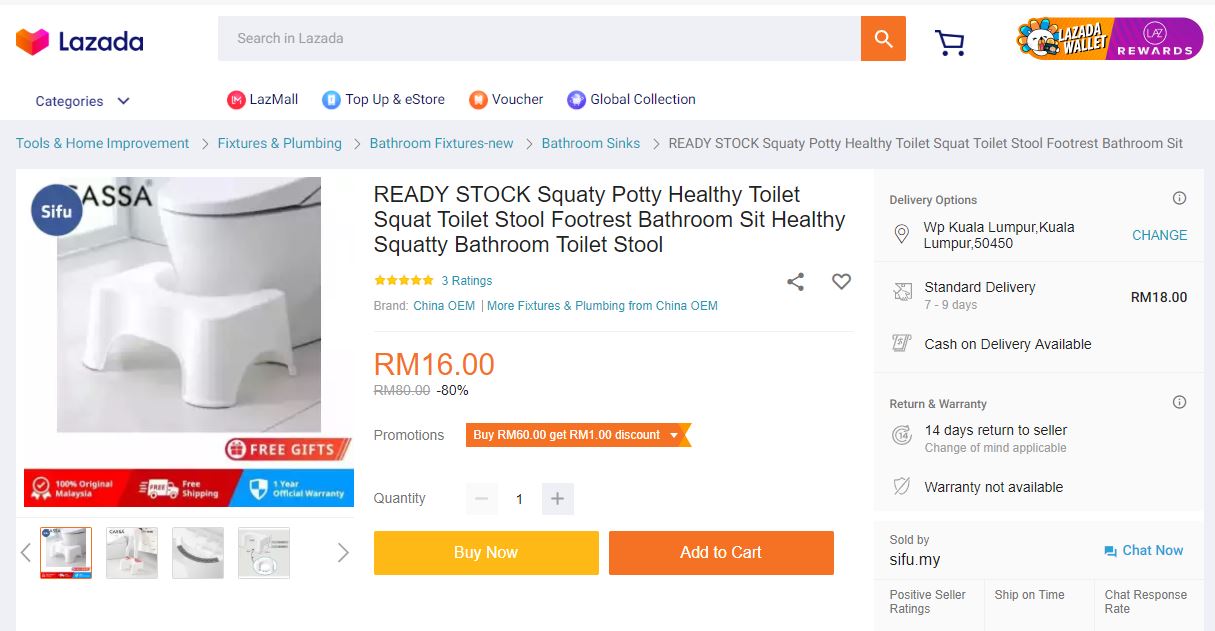Image resolution: width=1215 pixels, height=631 pixels.
Task: Click the Search in Lazada field
Action: coord(538,39)
